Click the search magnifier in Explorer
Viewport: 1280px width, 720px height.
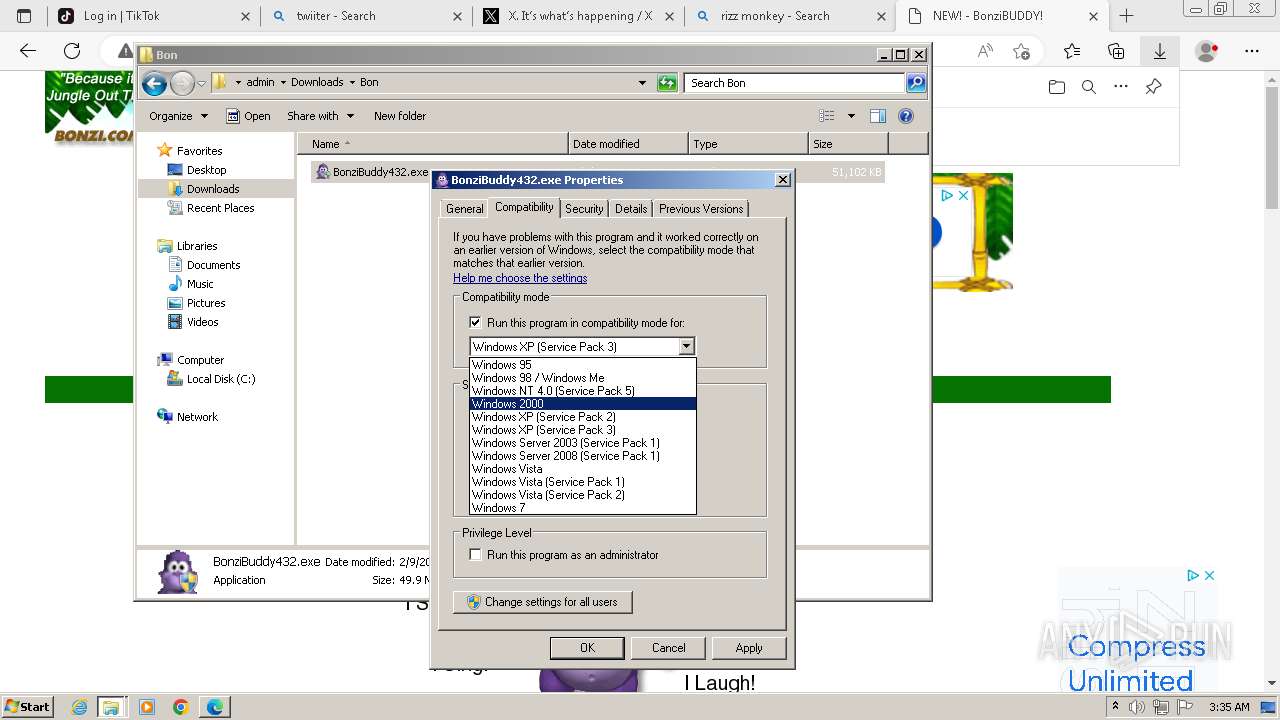916,83
